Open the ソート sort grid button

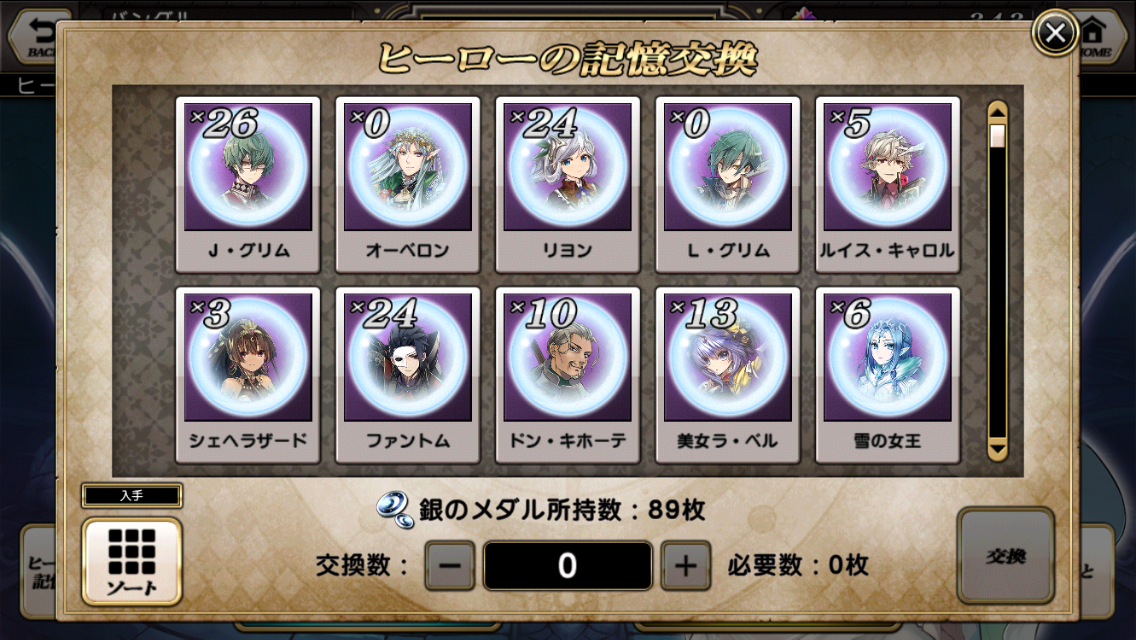(x=131, y=562)
